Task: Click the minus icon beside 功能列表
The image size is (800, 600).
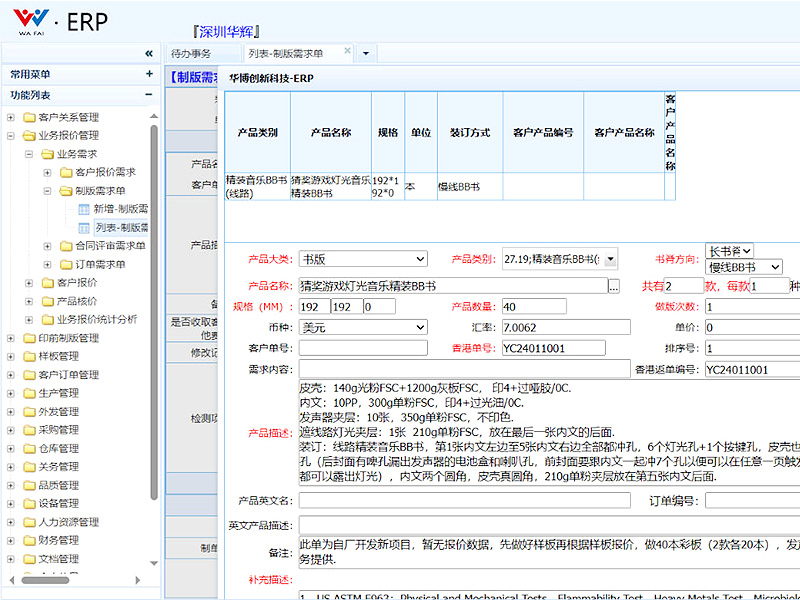Action: point(149,94)
